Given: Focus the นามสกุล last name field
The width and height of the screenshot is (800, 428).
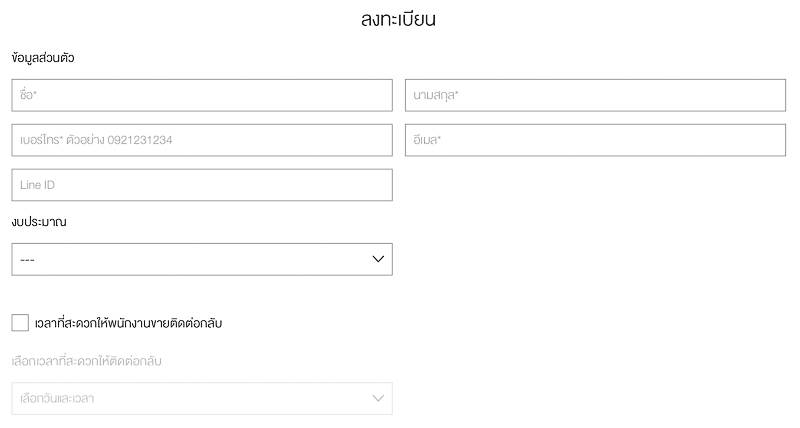Looking at the screenshot, I should click(594, 95).
